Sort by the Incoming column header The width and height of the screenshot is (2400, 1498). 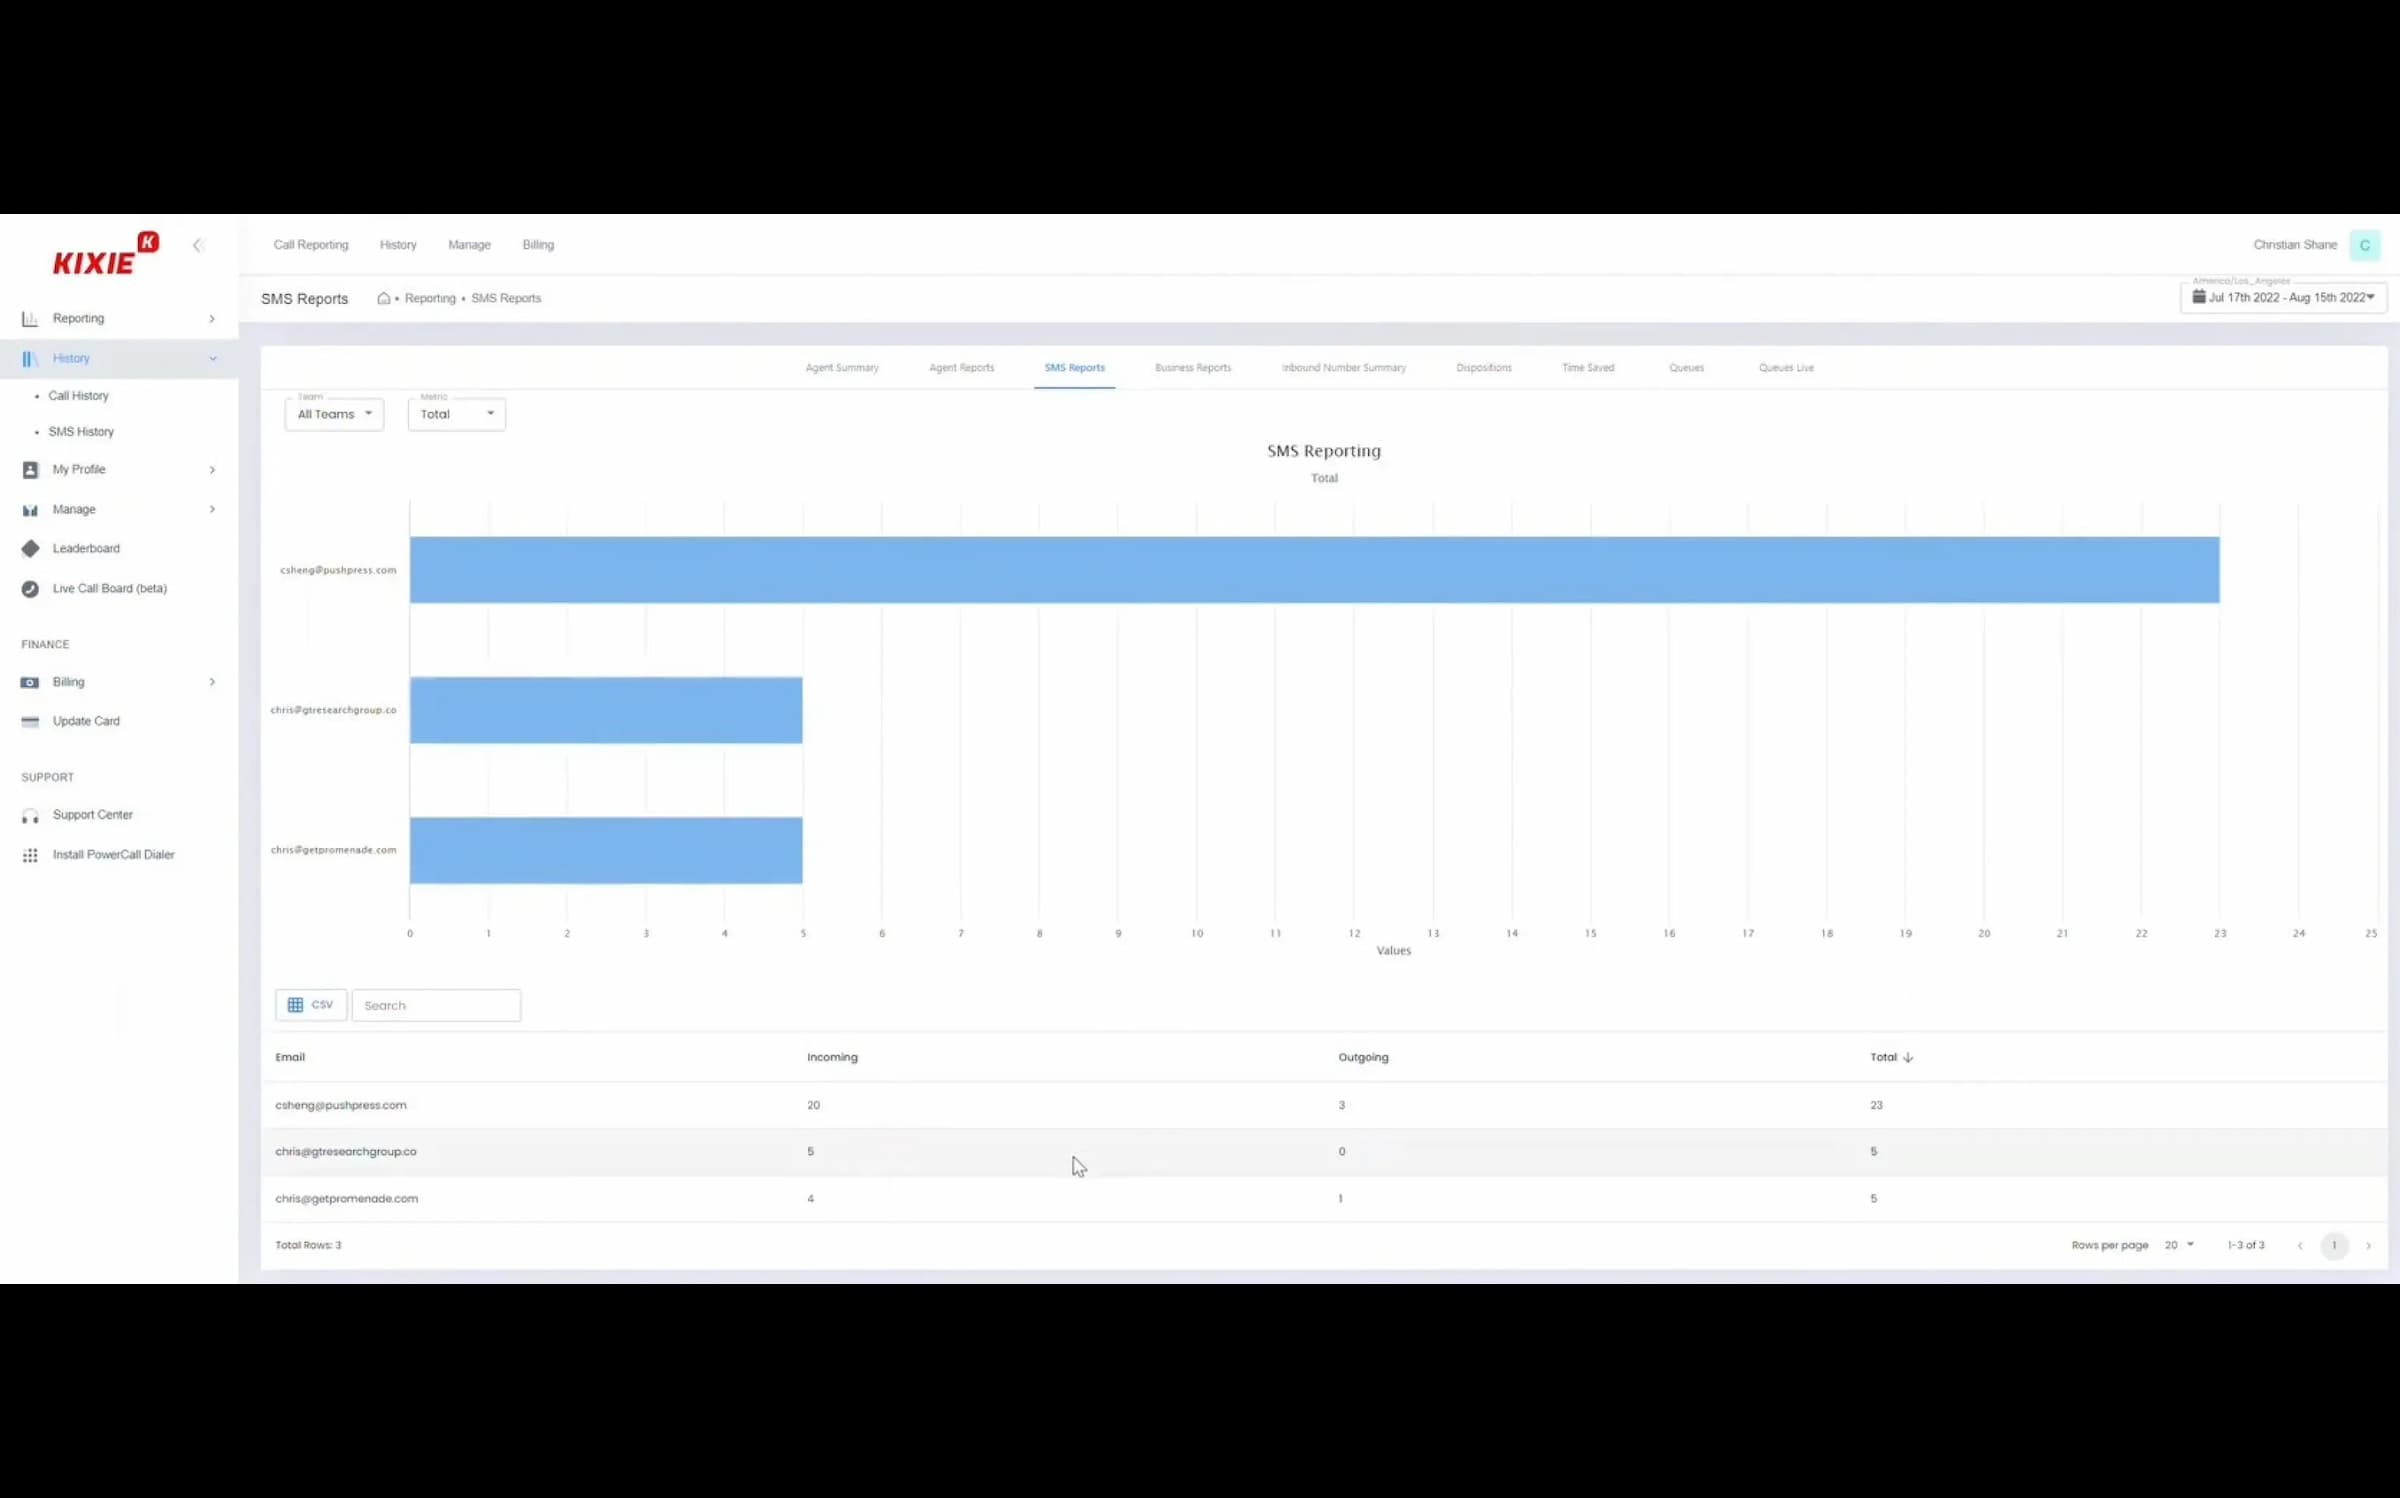coord(832,1057)
